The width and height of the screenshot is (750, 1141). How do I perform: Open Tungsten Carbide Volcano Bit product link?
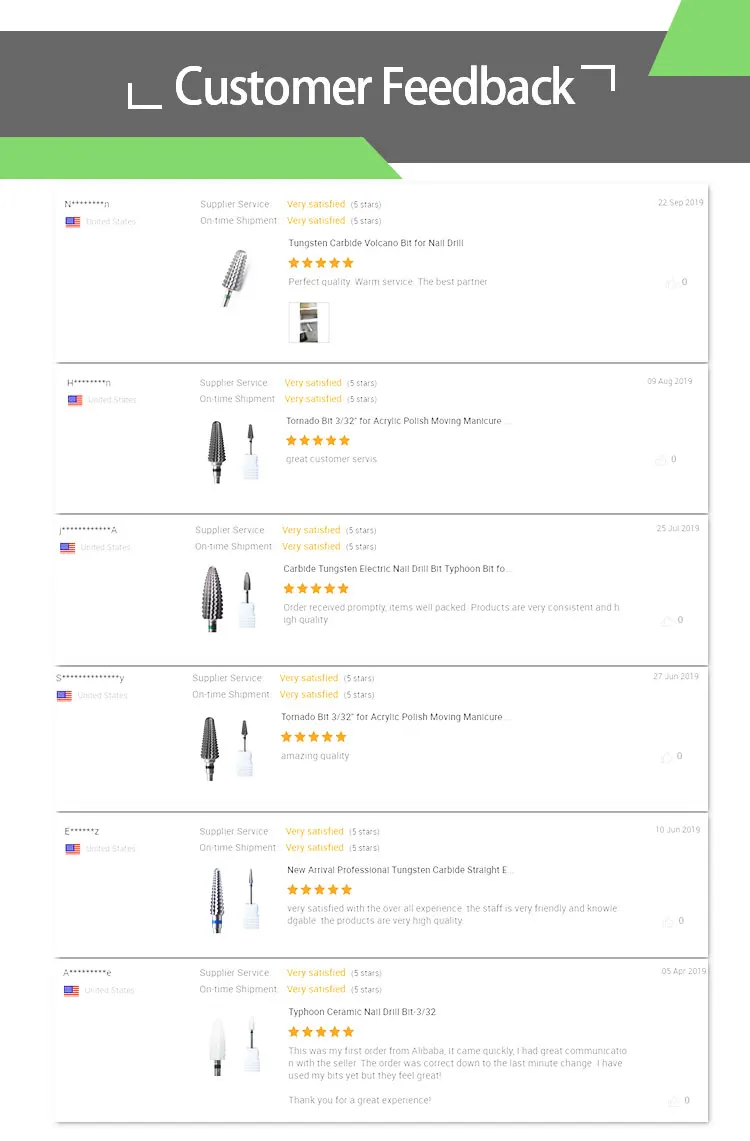(376, 243)
